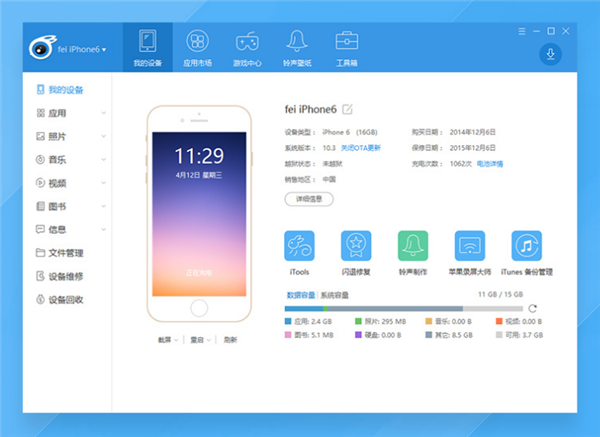The image size is (600, 437).
Task: Expand the 音乐 sidebar chevron
Action: pos(103,160)
